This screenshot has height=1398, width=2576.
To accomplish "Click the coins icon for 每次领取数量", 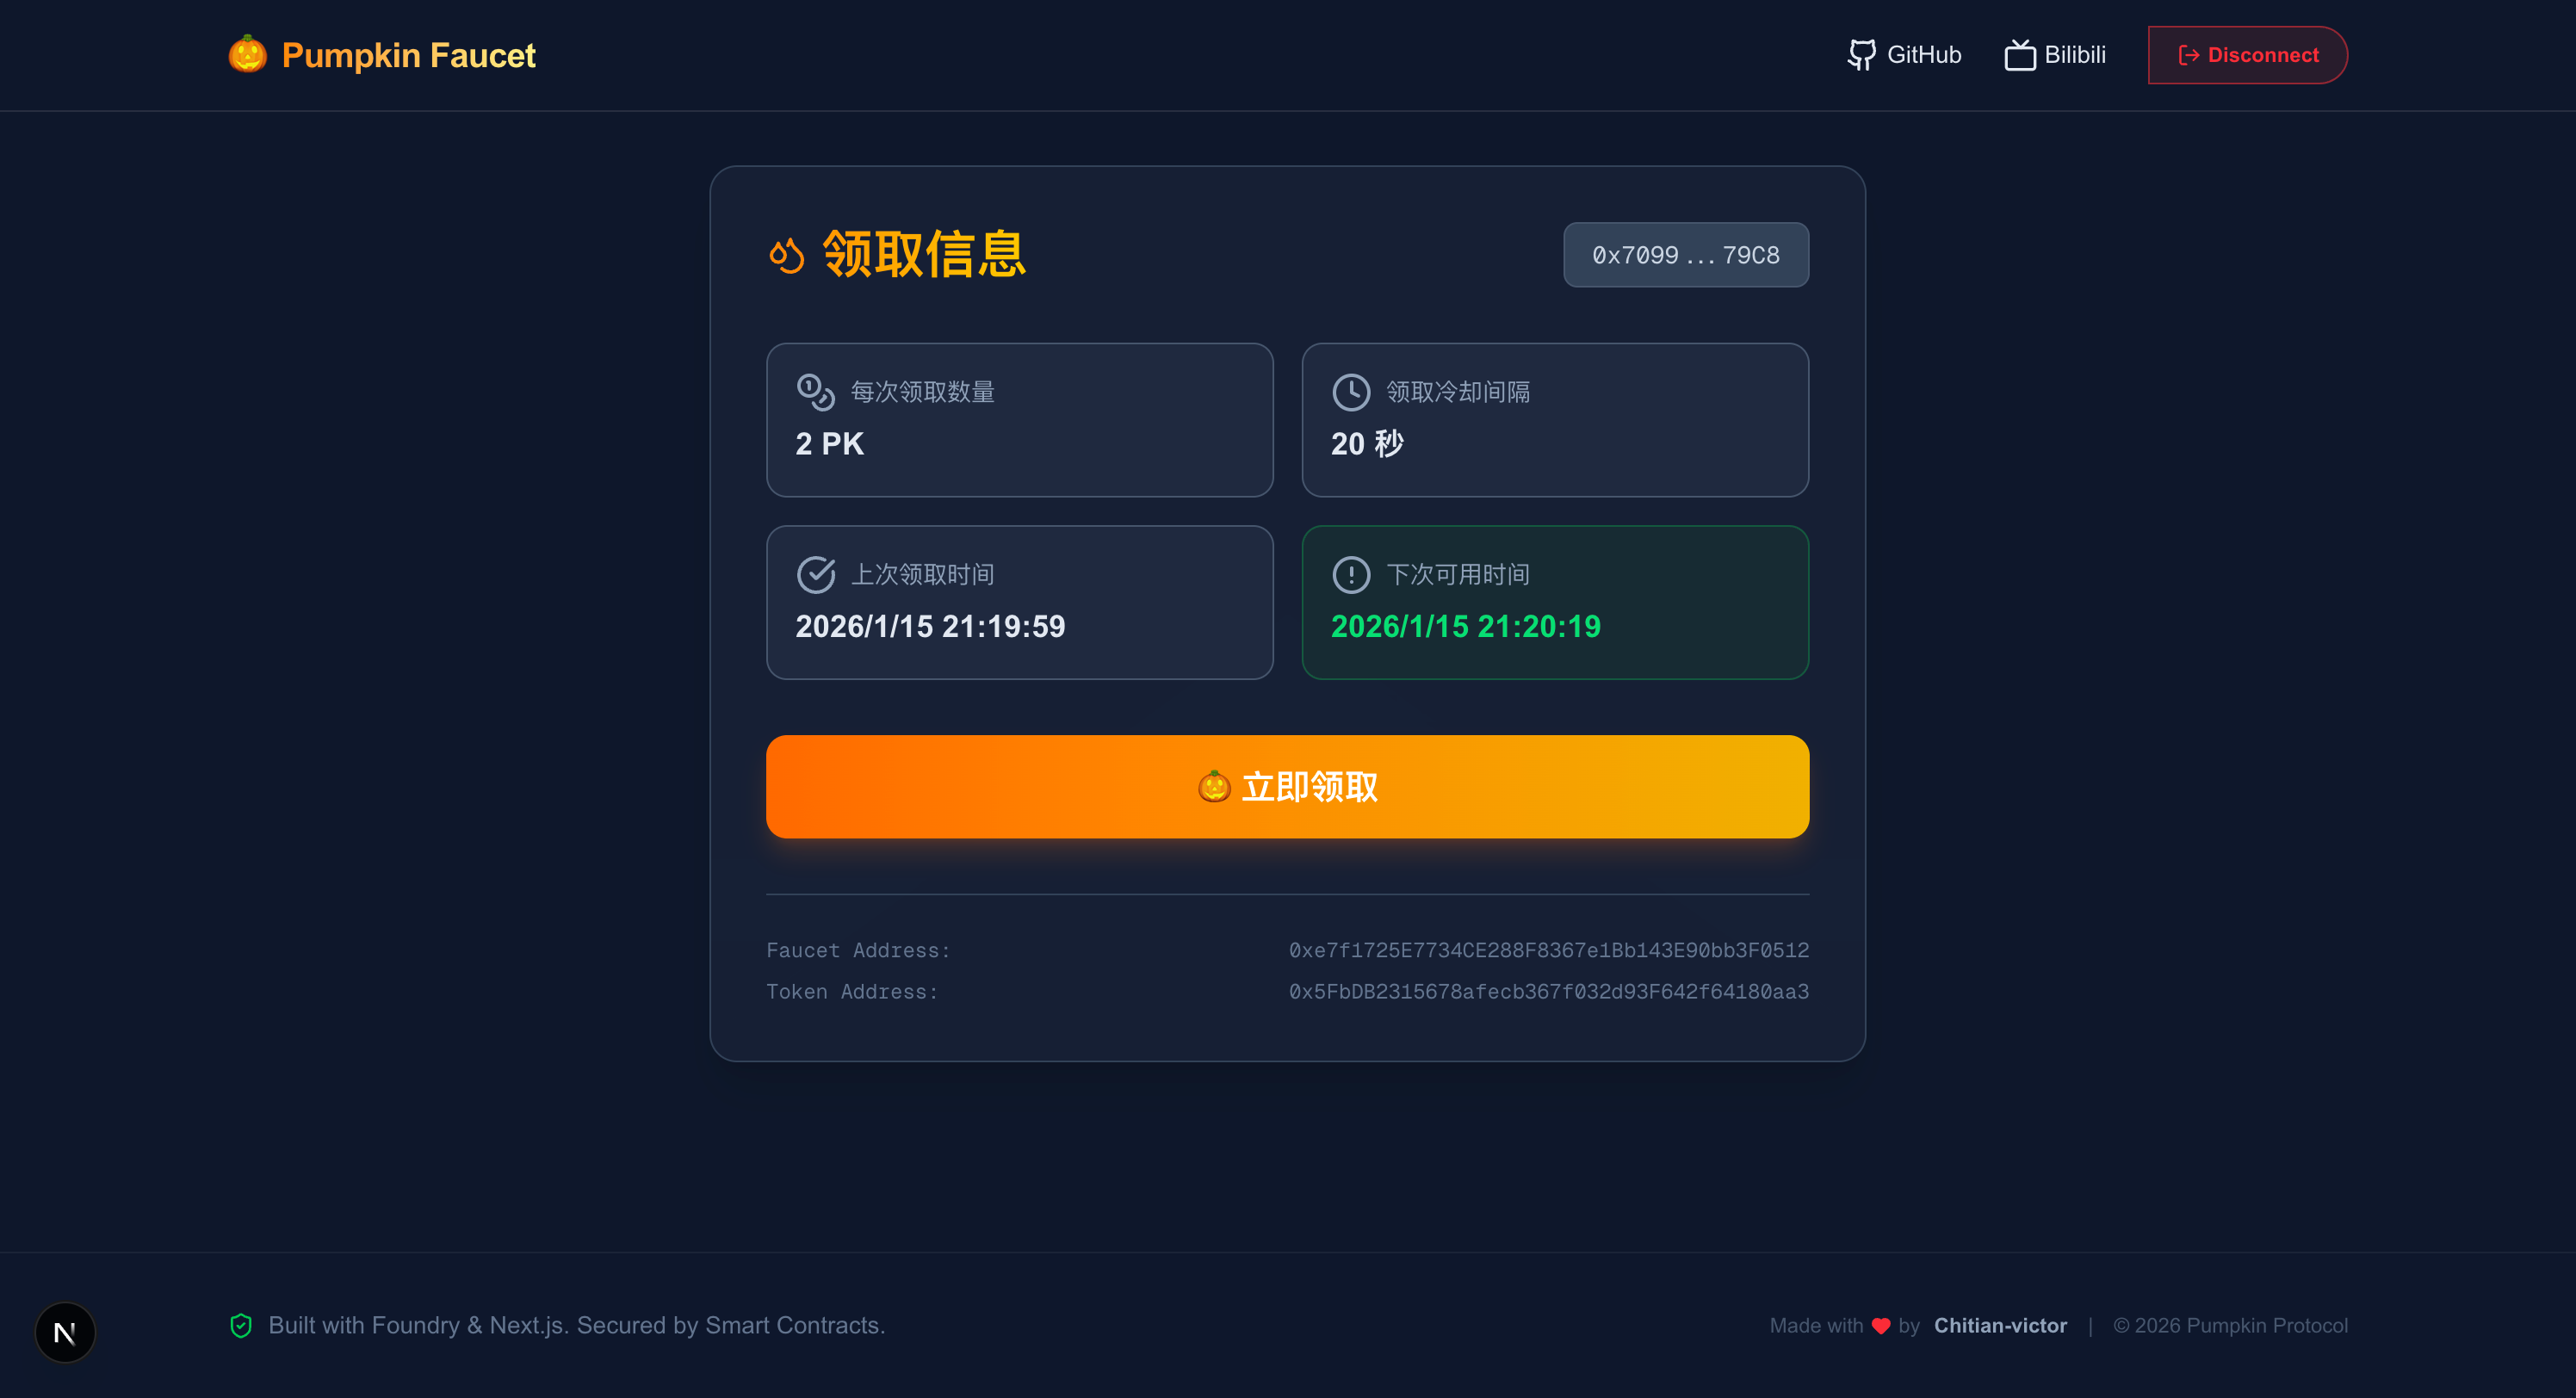I will coord(815,392).
